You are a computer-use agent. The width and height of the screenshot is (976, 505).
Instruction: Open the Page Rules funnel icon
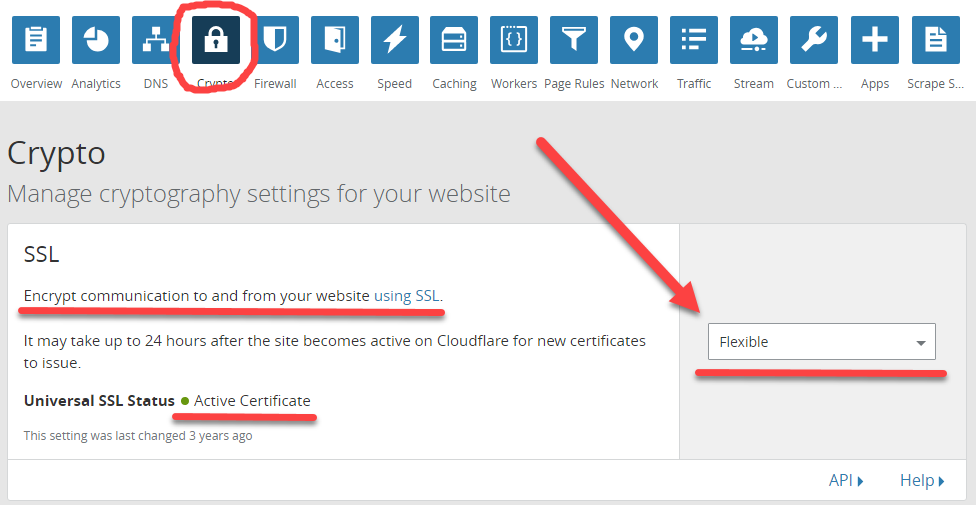click(x=574, y=40)
